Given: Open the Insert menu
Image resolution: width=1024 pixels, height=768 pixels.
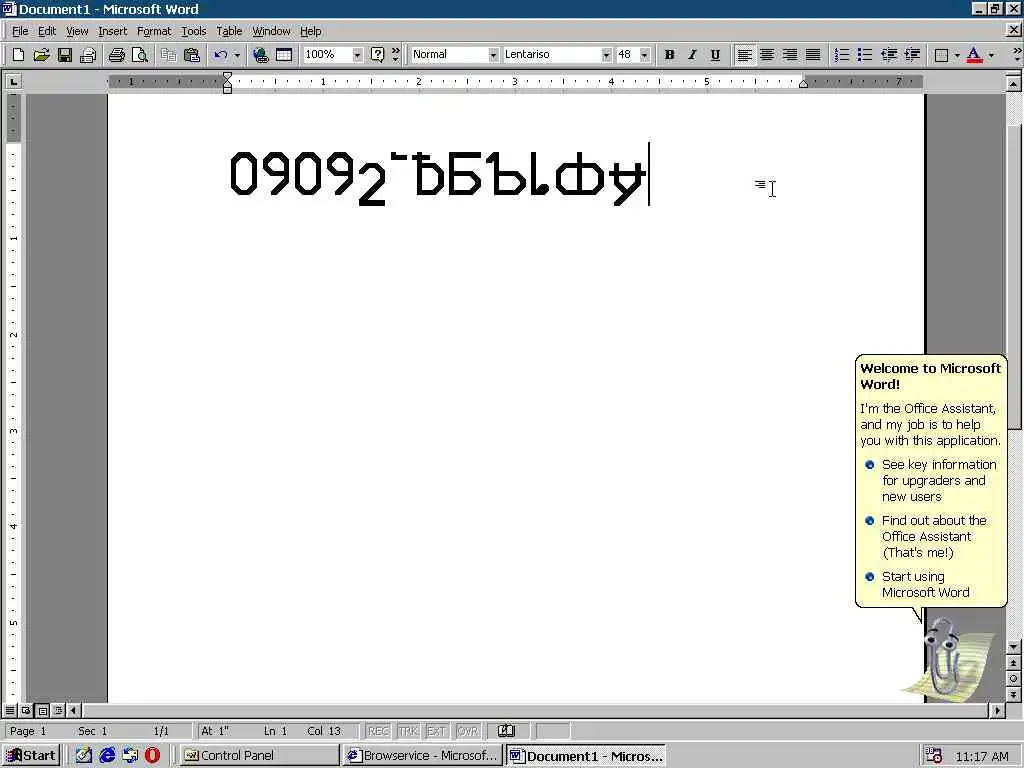Looking at the screenshot, I should tap(112, 31).
